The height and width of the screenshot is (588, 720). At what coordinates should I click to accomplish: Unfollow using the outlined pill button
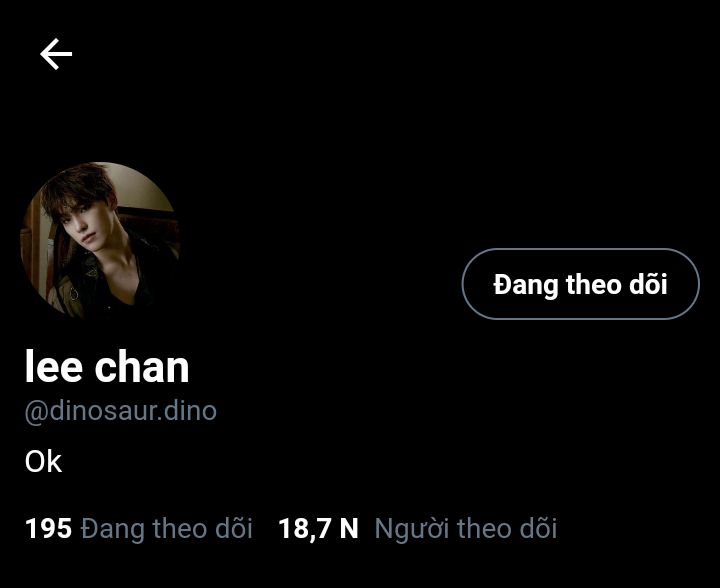tap(580, 284)
